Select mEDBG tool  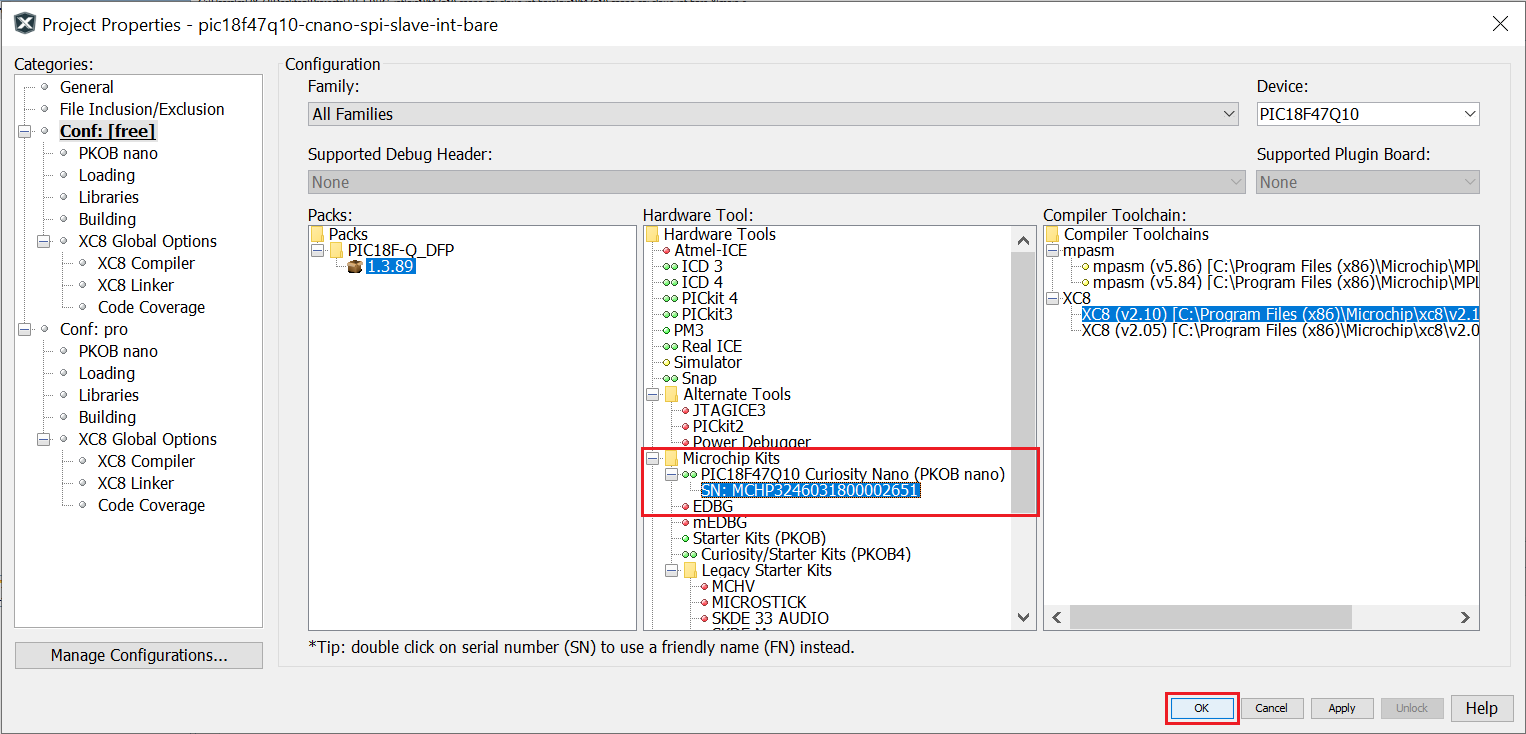(719, 522)
